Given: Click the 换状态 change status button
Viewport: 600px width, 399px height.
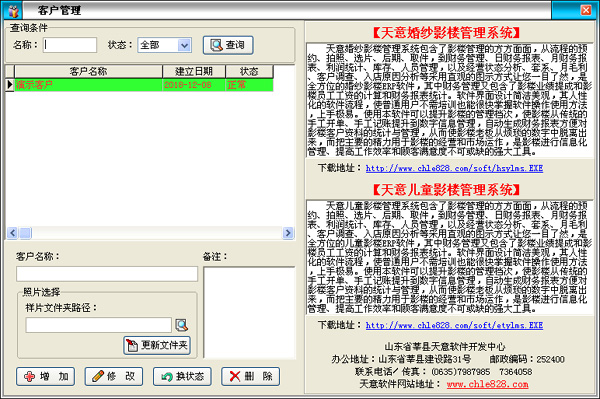Looking at the screenshot, I should click(182, 376).
